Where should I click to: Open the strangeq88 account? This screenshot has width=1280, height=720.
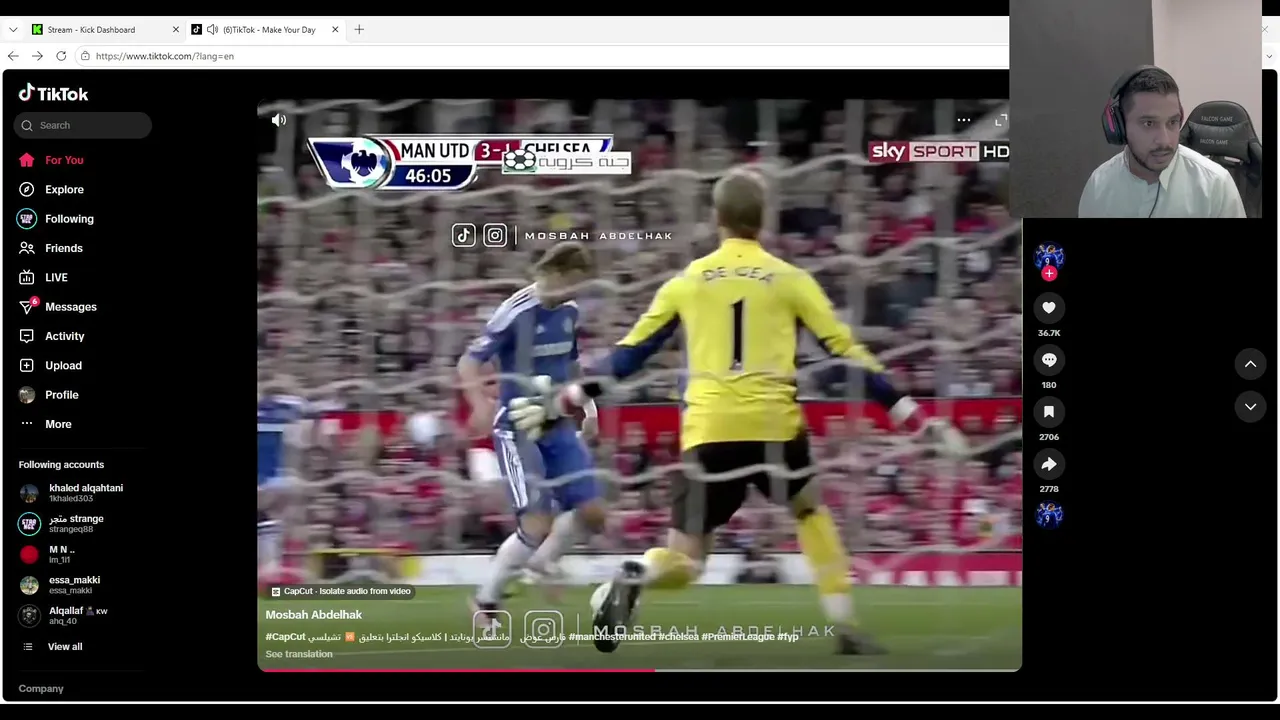click(61, 524)
